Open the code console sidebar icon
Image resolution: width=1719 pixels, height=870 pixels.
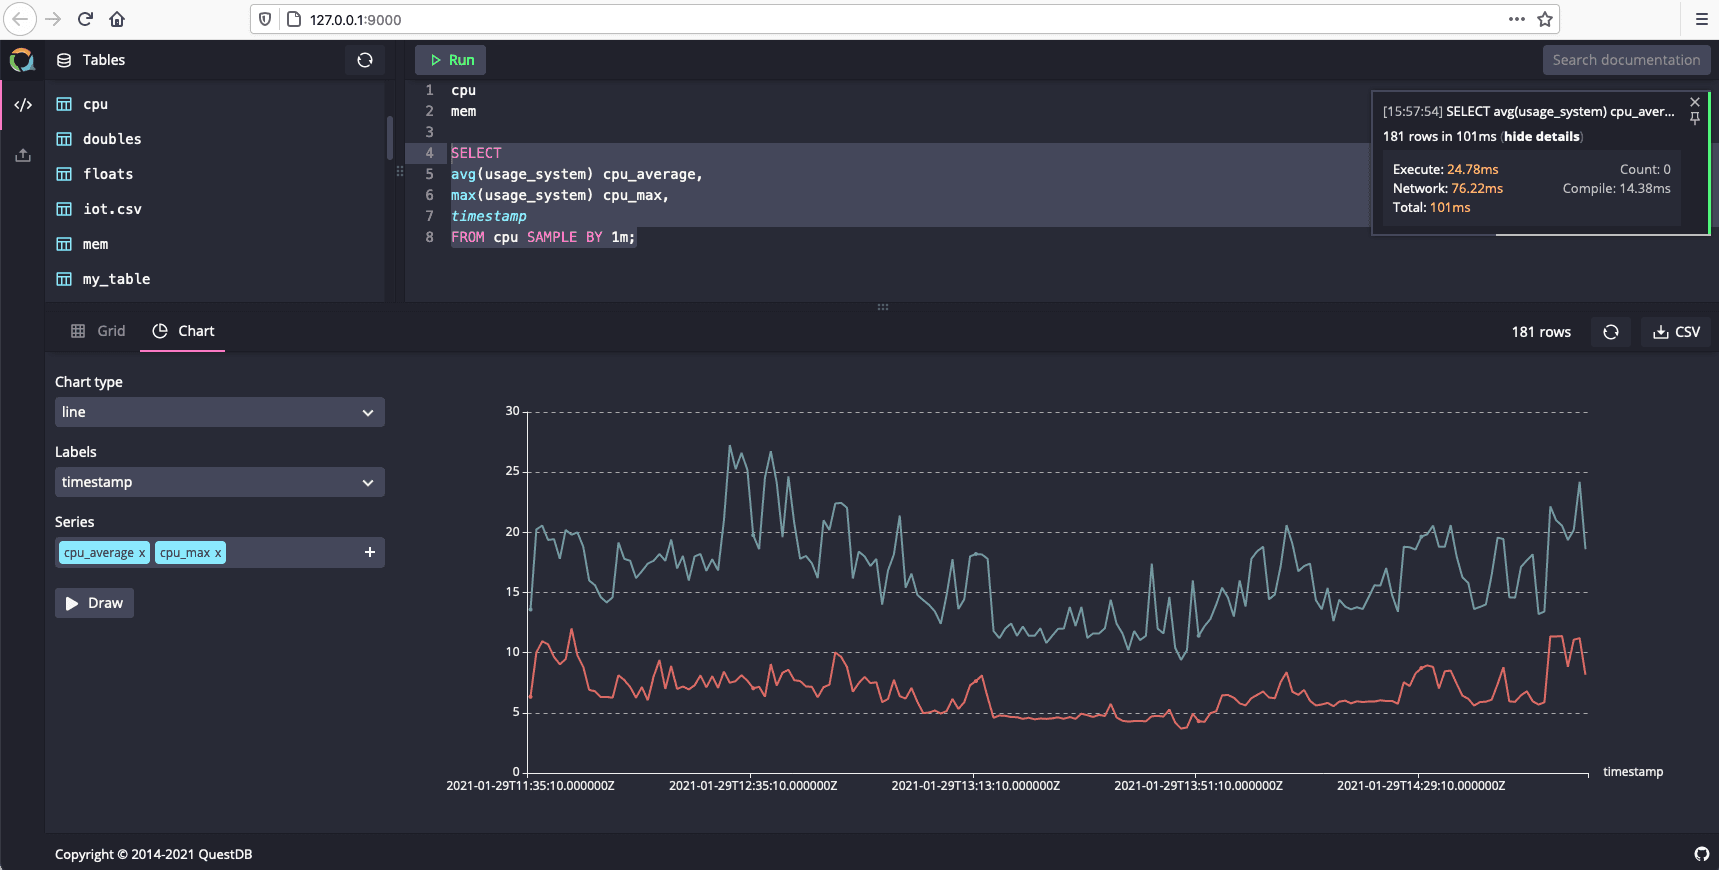pos(23,105)
